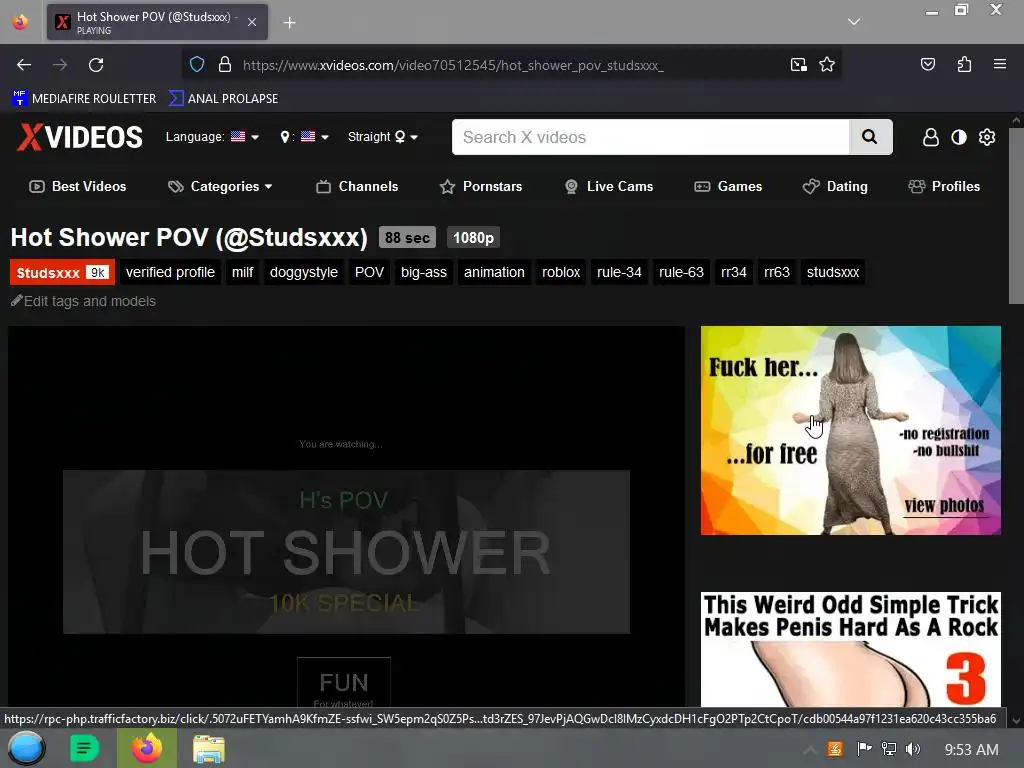Open a new browser tab
This screenshot has width=1024, height=768.
pos(289,23)
